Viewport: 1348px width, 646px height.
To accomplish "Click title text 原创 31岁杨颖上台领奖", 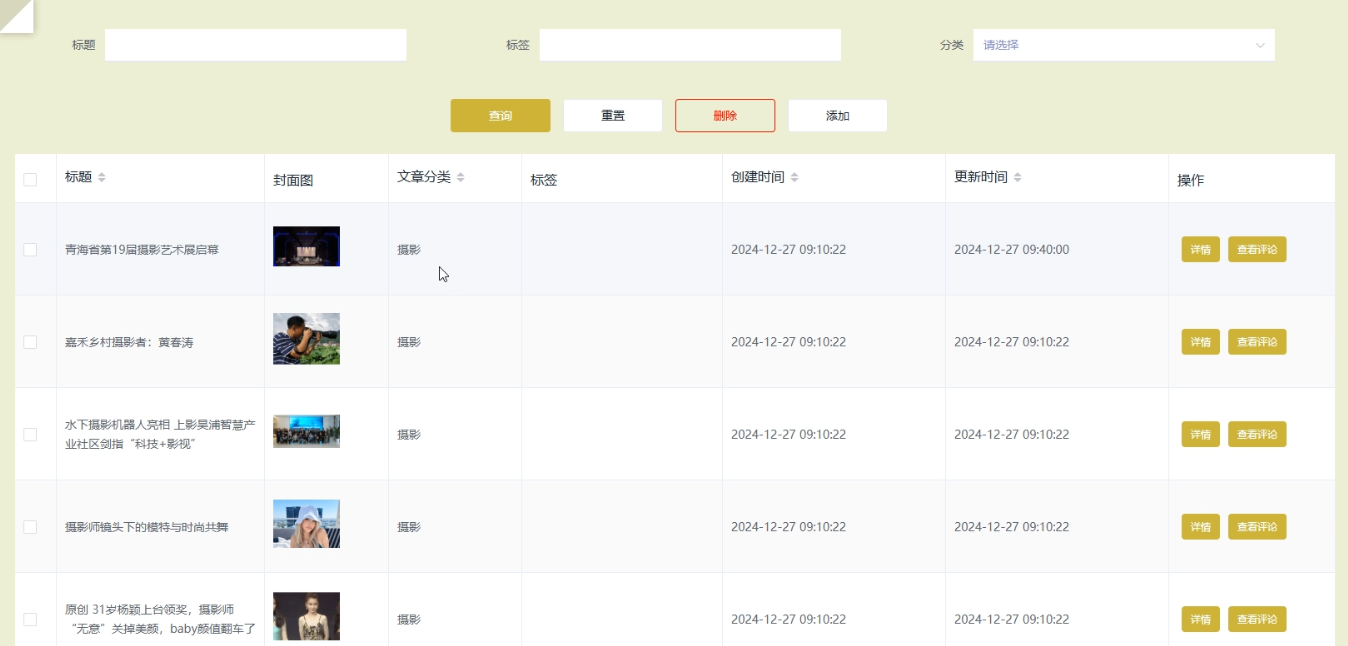I will click(160, 619).
